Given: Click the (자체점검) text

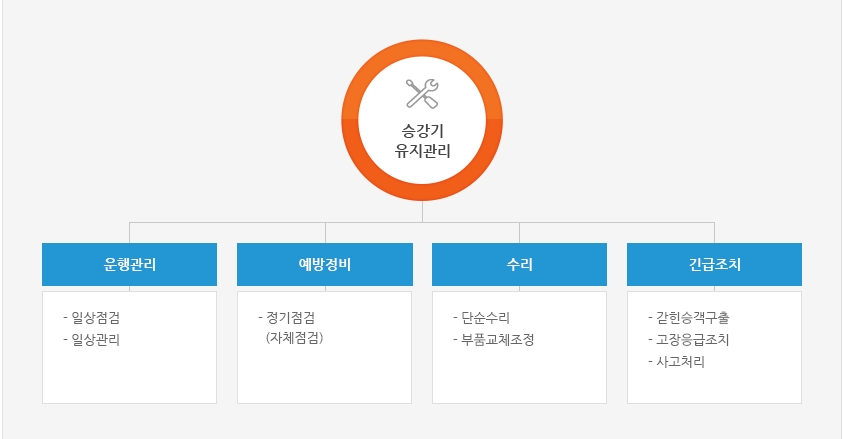Looking at the screenshot, I should click(x=294, y=338).
